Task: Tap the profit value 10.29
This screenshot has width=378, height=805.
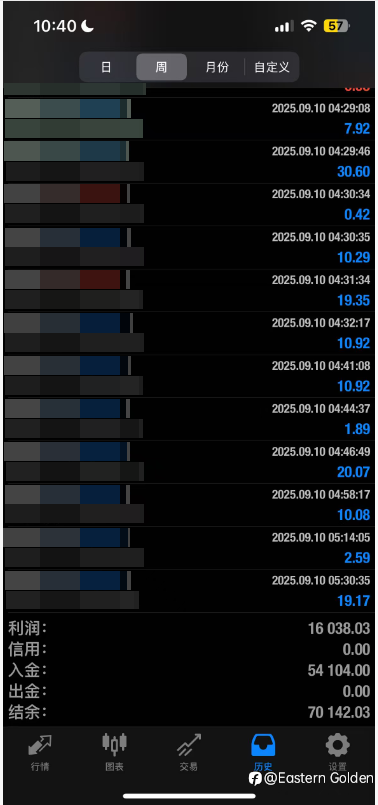Action: [x=354, y=258]
